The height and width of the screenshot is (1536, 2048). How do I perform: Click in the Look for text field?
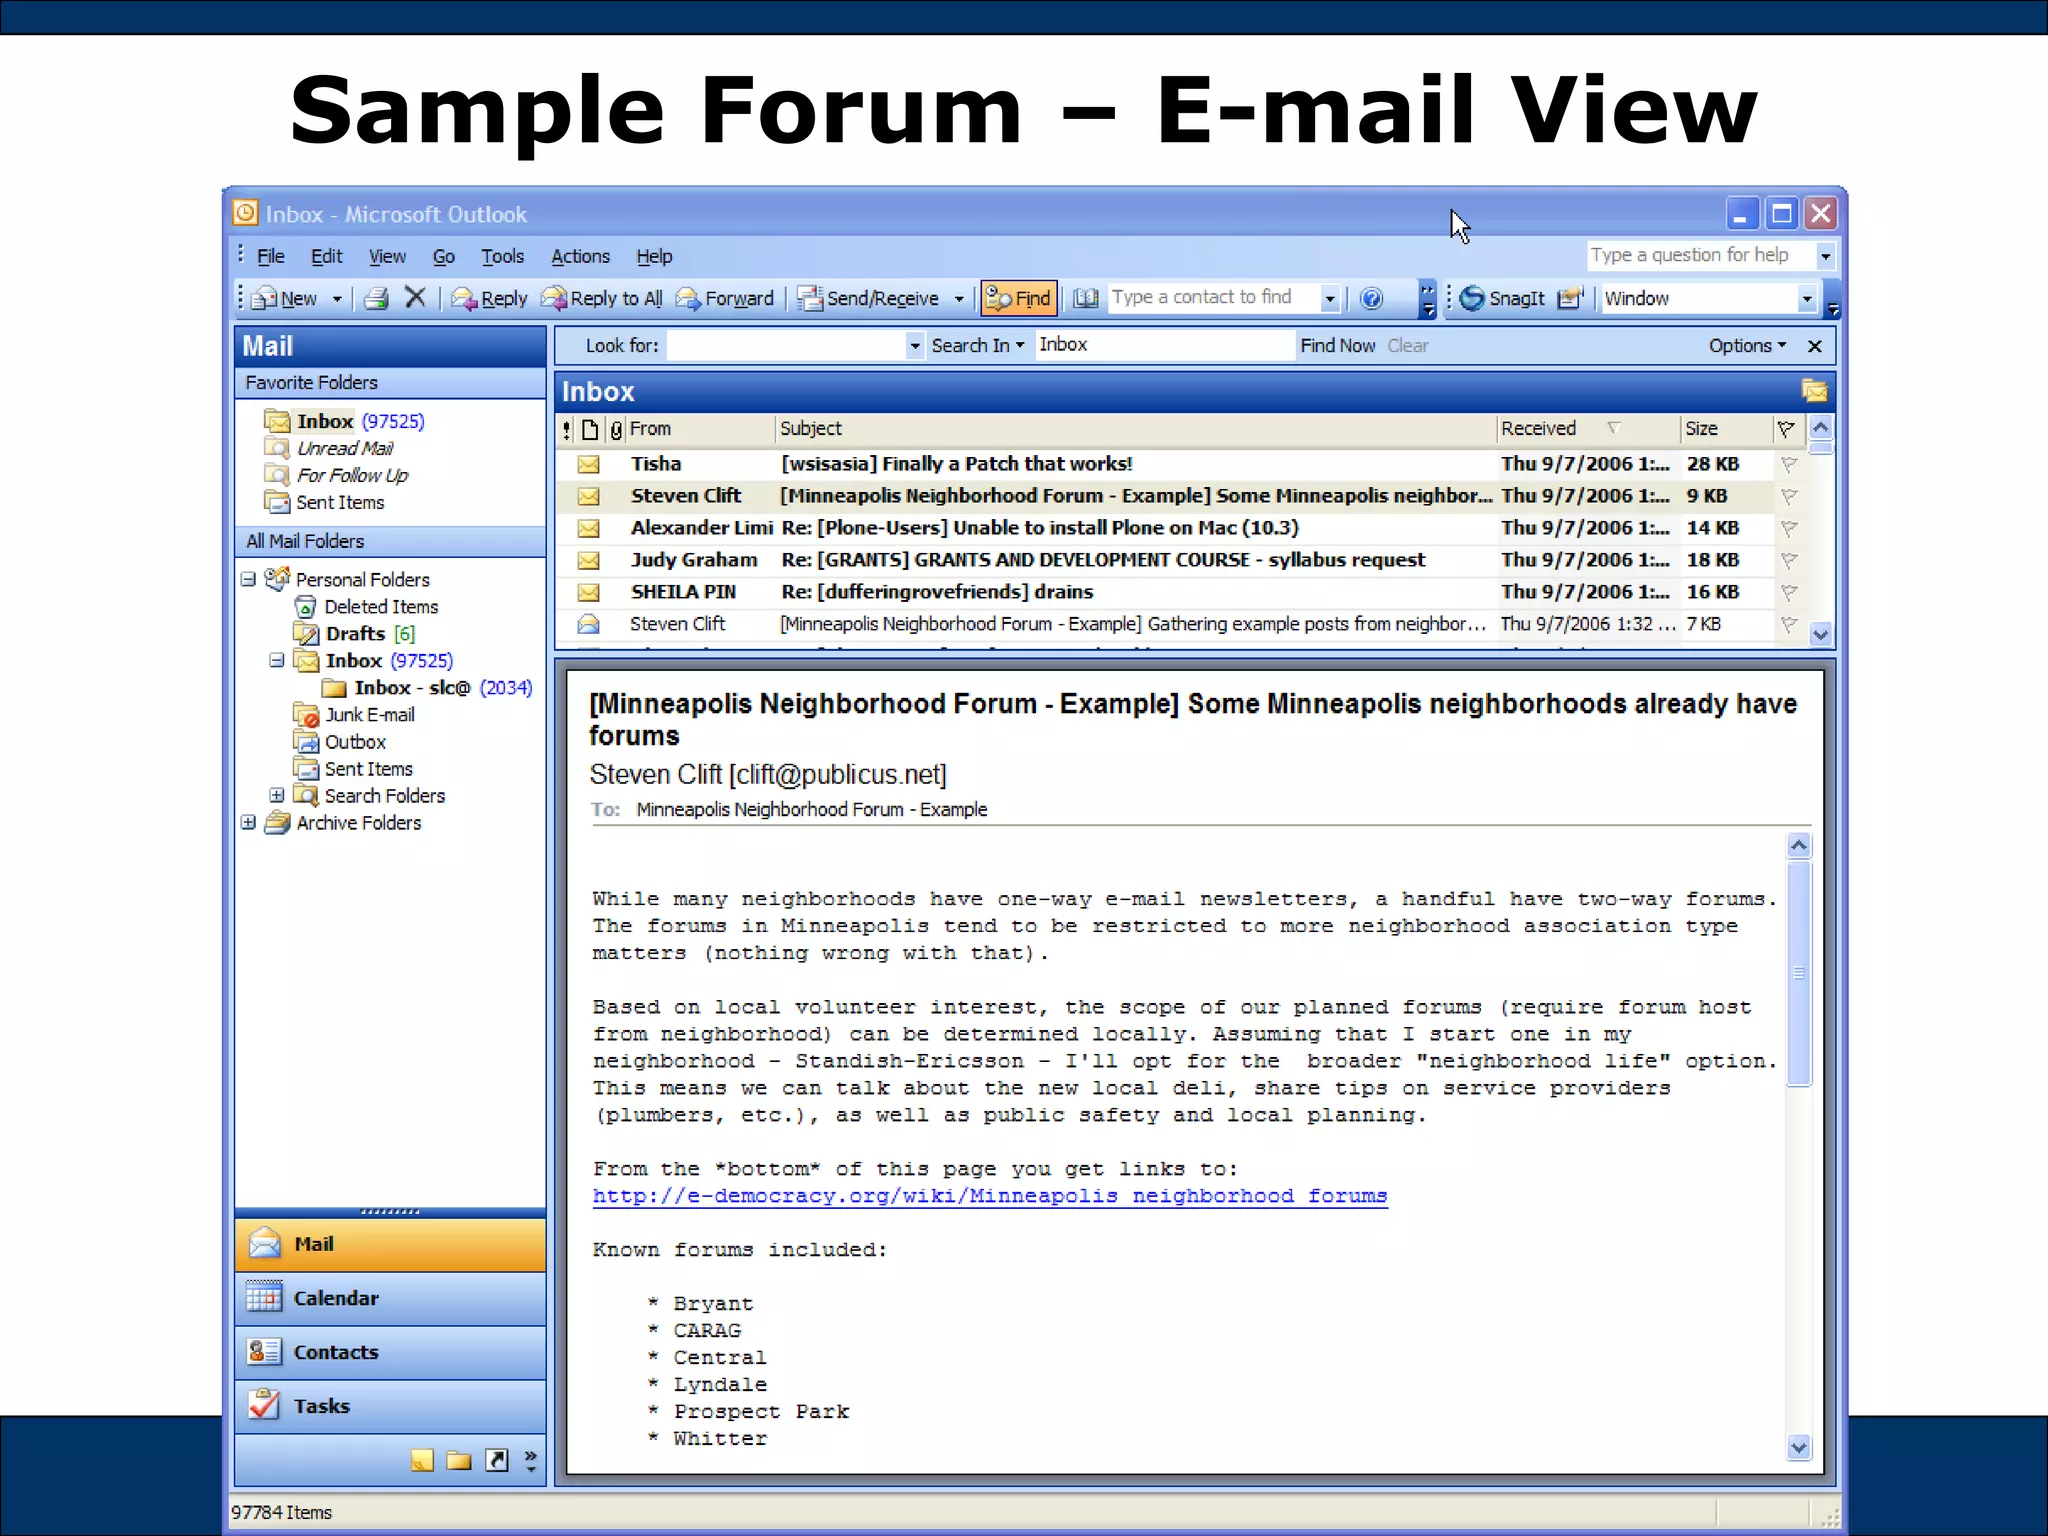click(786, 346)
